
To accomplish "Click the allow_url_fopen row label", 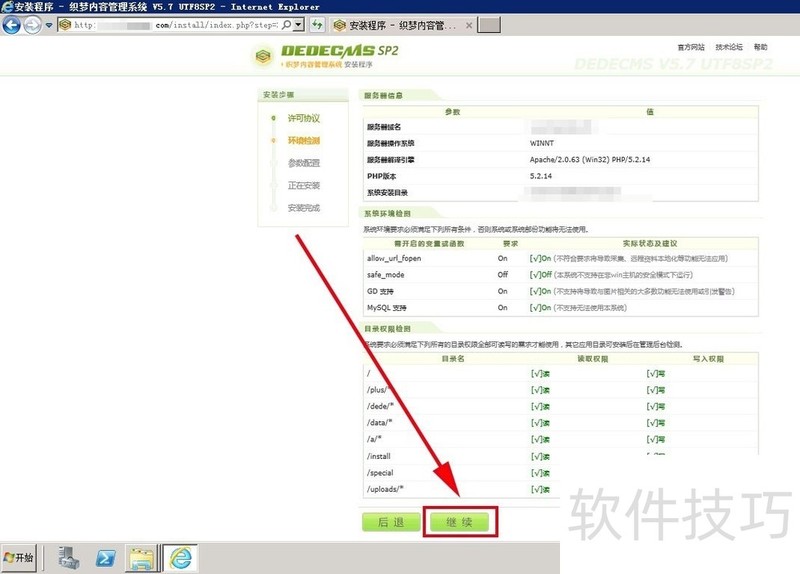I will 394,258.
